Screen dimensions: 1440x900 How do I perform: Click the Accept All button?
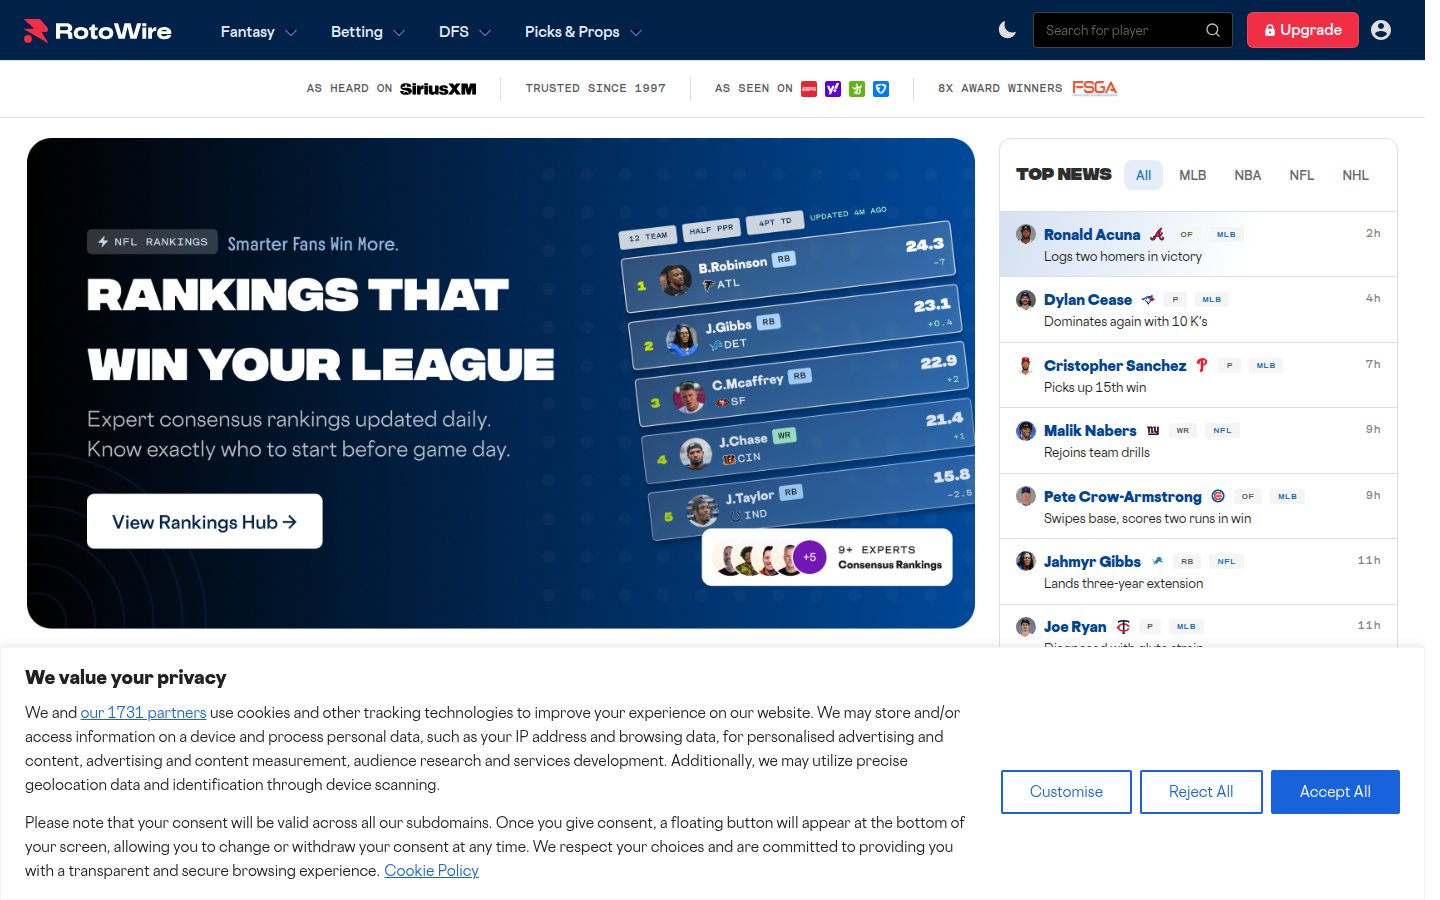(x=1335, y=792)
